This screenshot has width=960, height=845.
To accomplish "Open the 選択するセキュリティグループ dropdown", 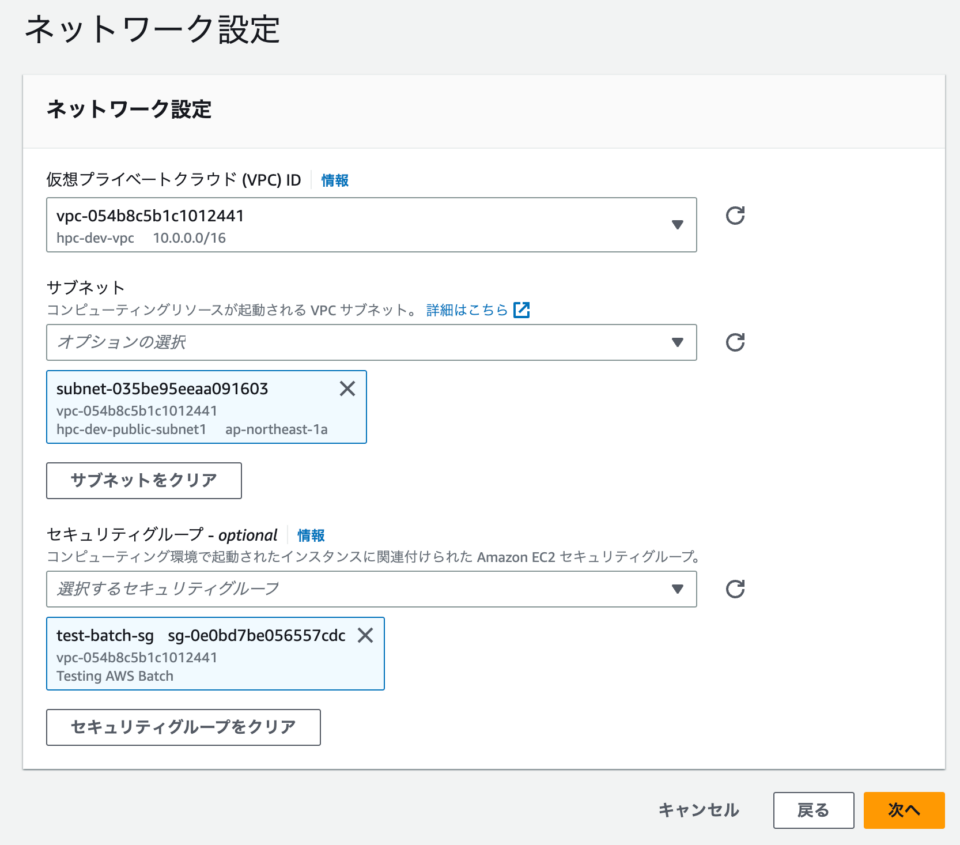I will 370,590.
